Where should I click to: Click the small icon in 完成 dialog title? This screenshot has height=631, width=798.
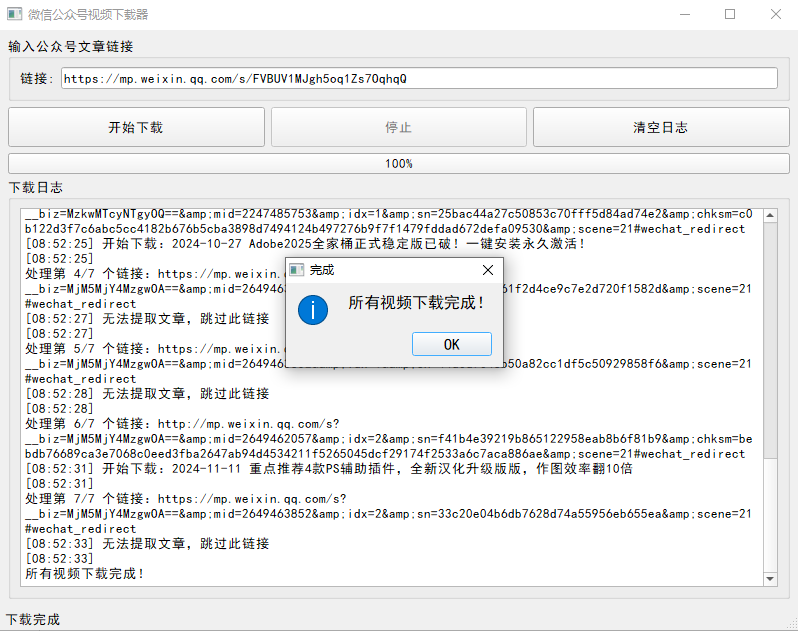coord(297,270)
